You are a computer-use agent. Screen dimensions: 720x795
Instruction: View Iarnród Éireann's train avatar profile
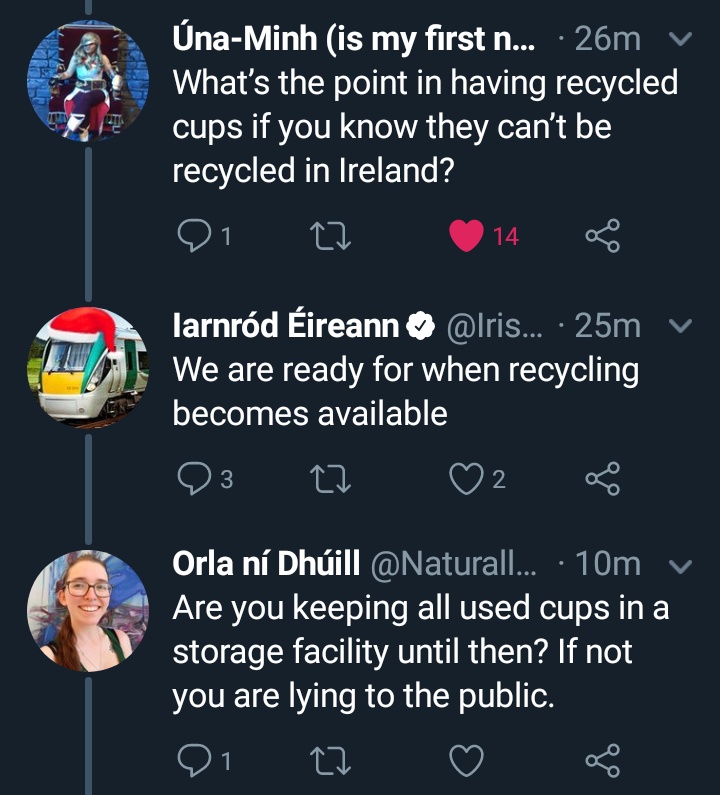(87, 368)
